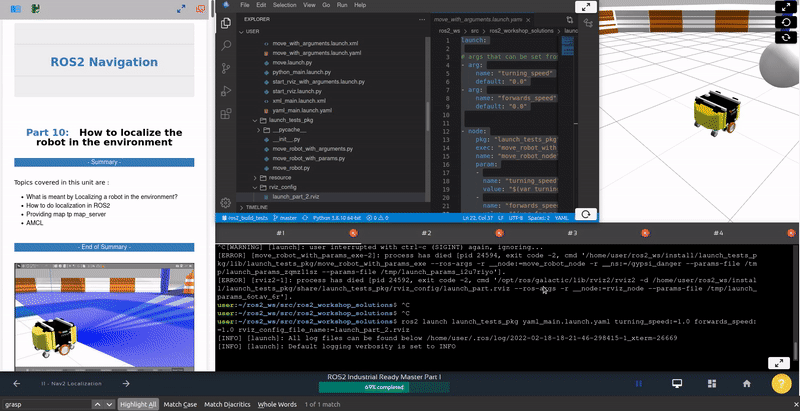The width and height of the screenshot is (800, 411).
Task: Close terminal tab #1 with red button
Action: pyautogui.click(x=353, y=233)
